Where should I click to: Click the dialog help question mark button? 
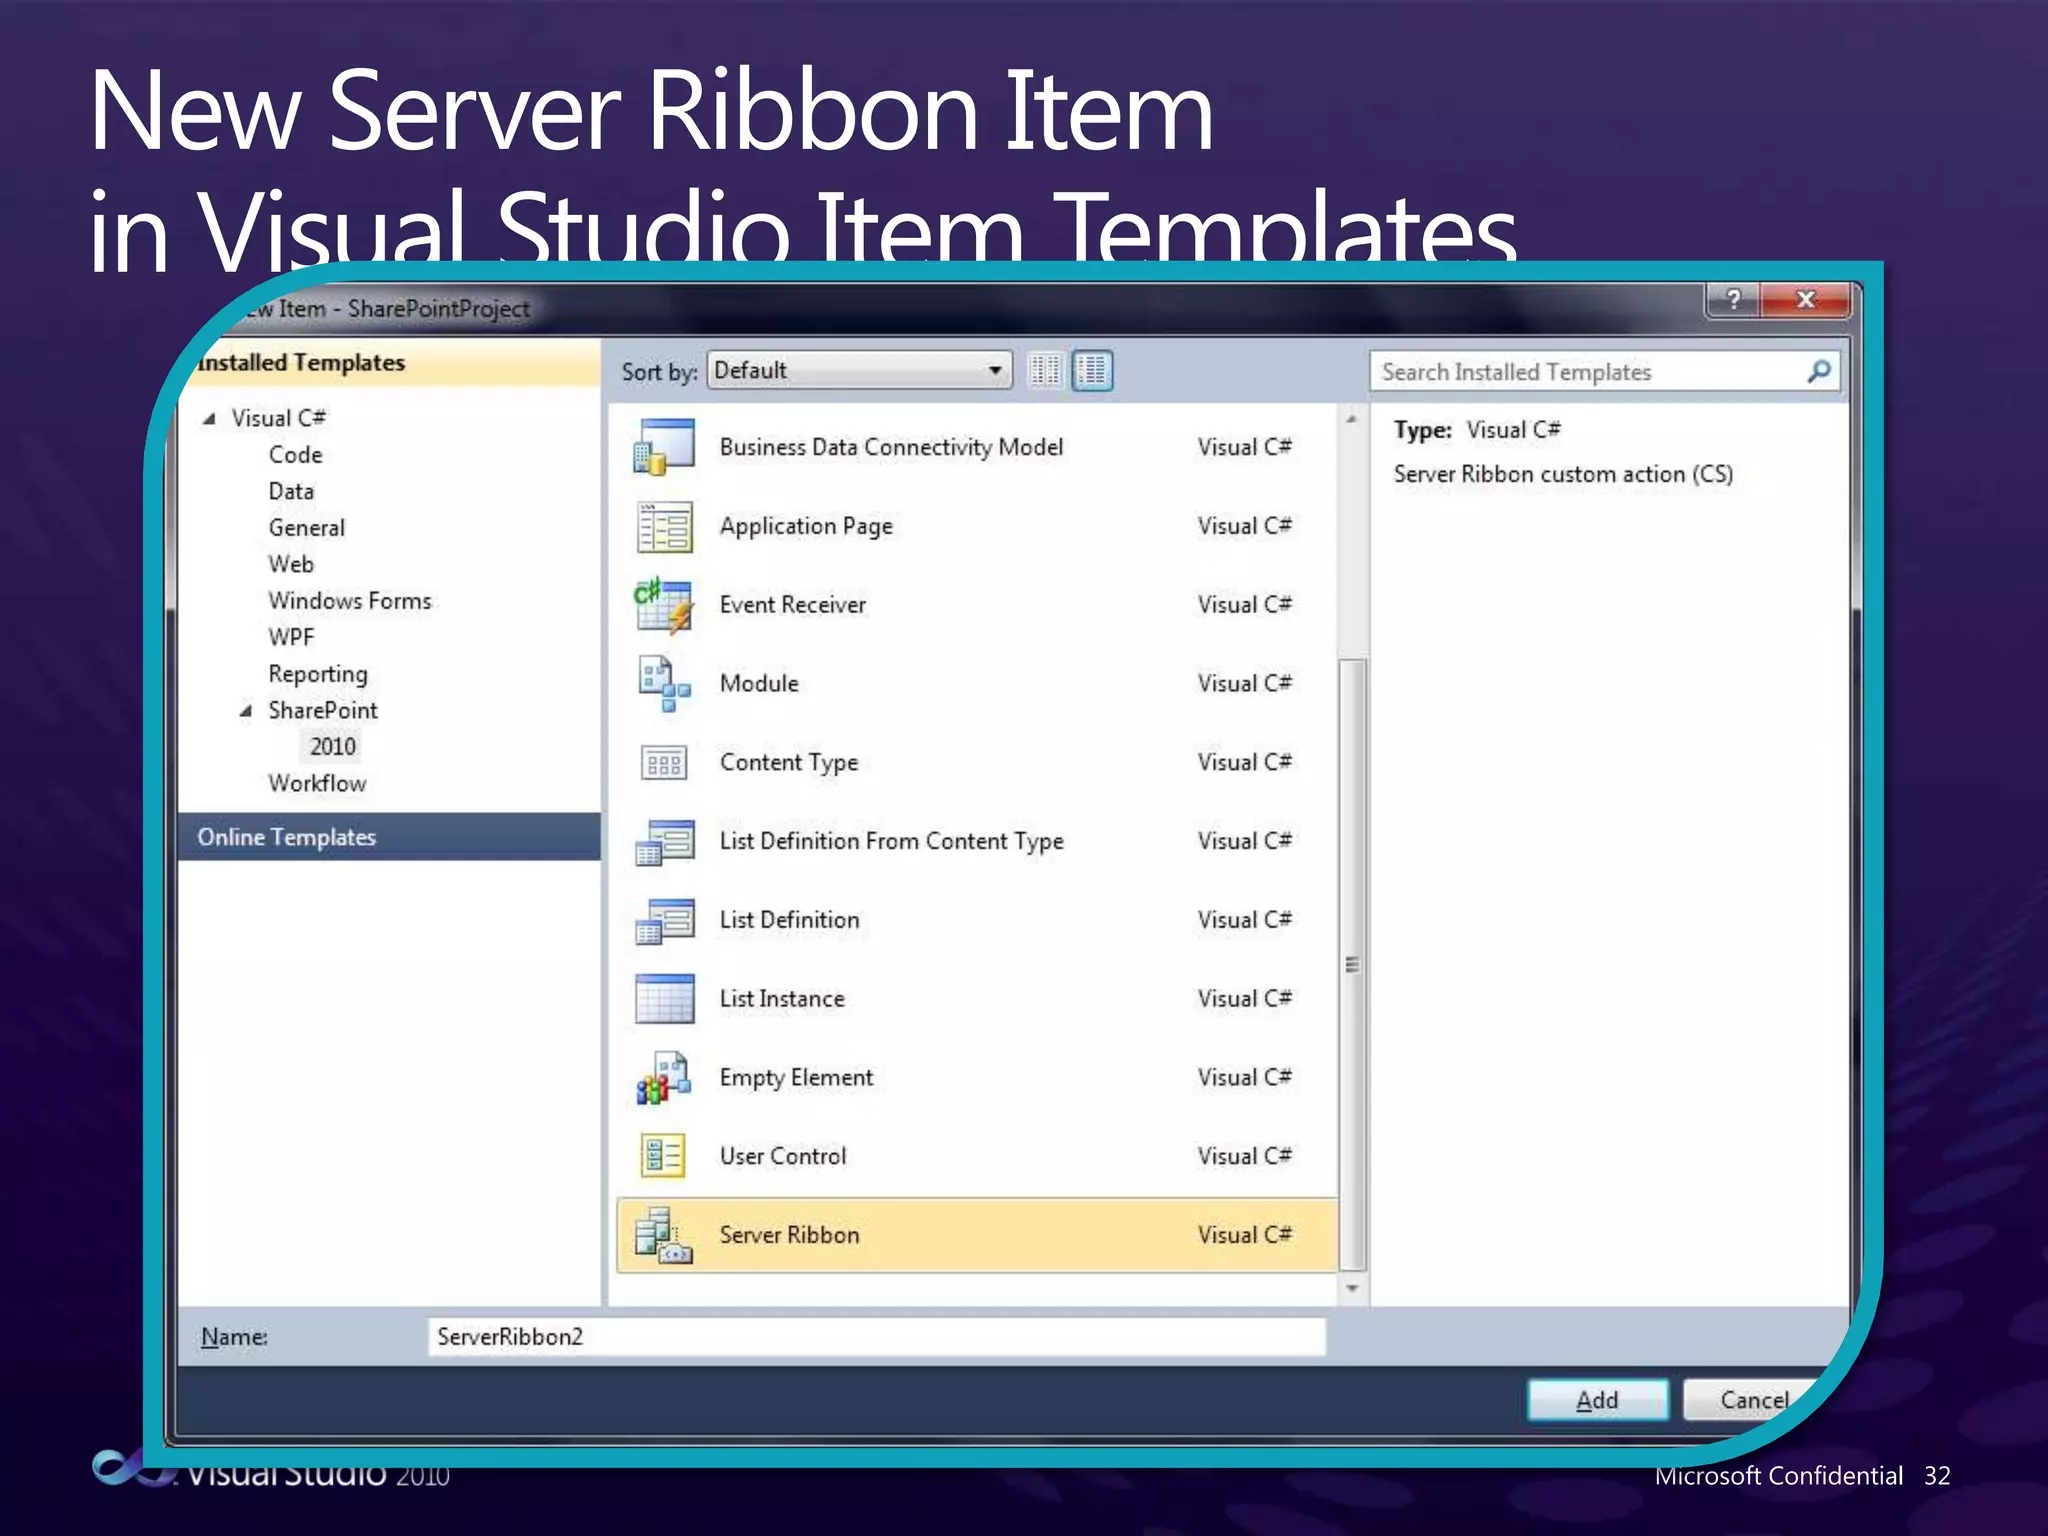1733,300
